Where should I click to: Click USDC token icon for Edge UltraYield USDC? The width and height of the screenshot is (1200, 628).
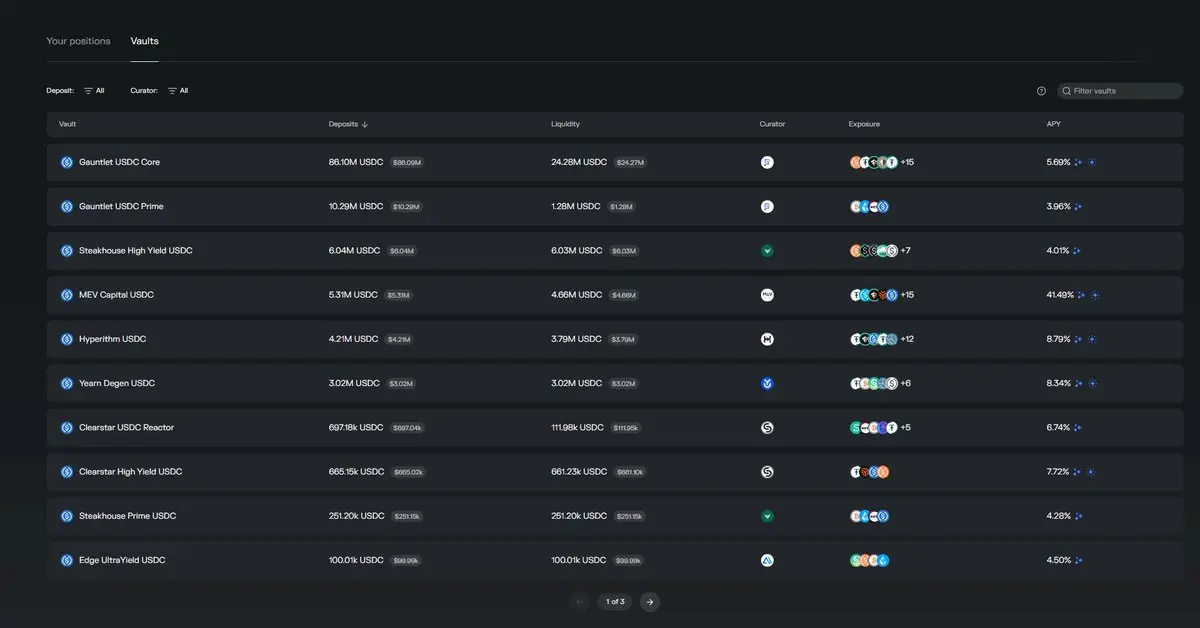click(x=67, y=560)
